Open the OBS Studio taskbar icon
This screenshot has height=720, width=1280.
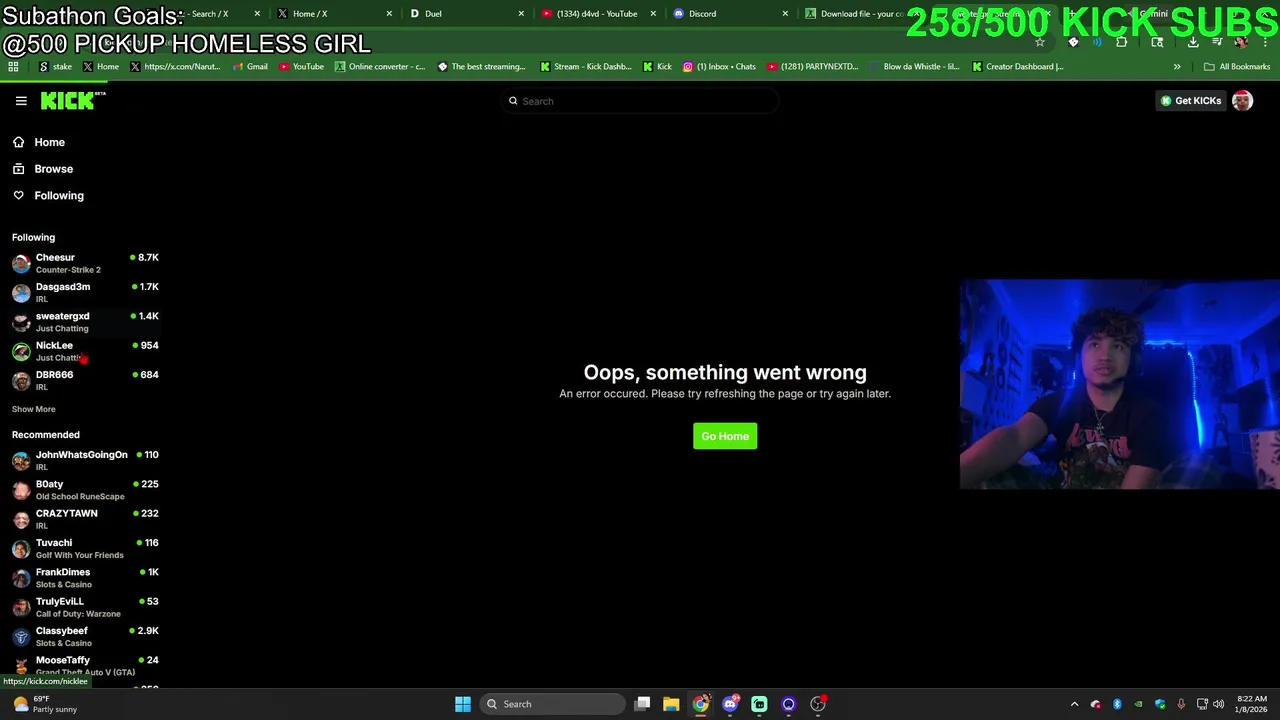818,704
